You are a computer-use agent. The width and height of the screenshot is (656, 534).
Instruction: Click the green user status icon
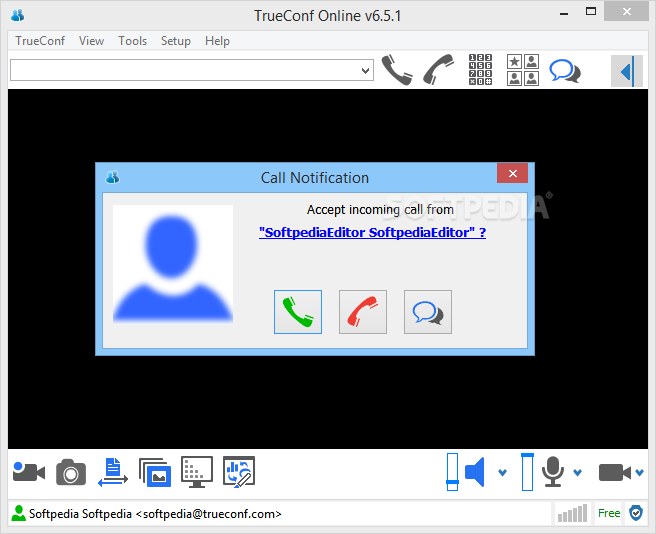[18, 513]
